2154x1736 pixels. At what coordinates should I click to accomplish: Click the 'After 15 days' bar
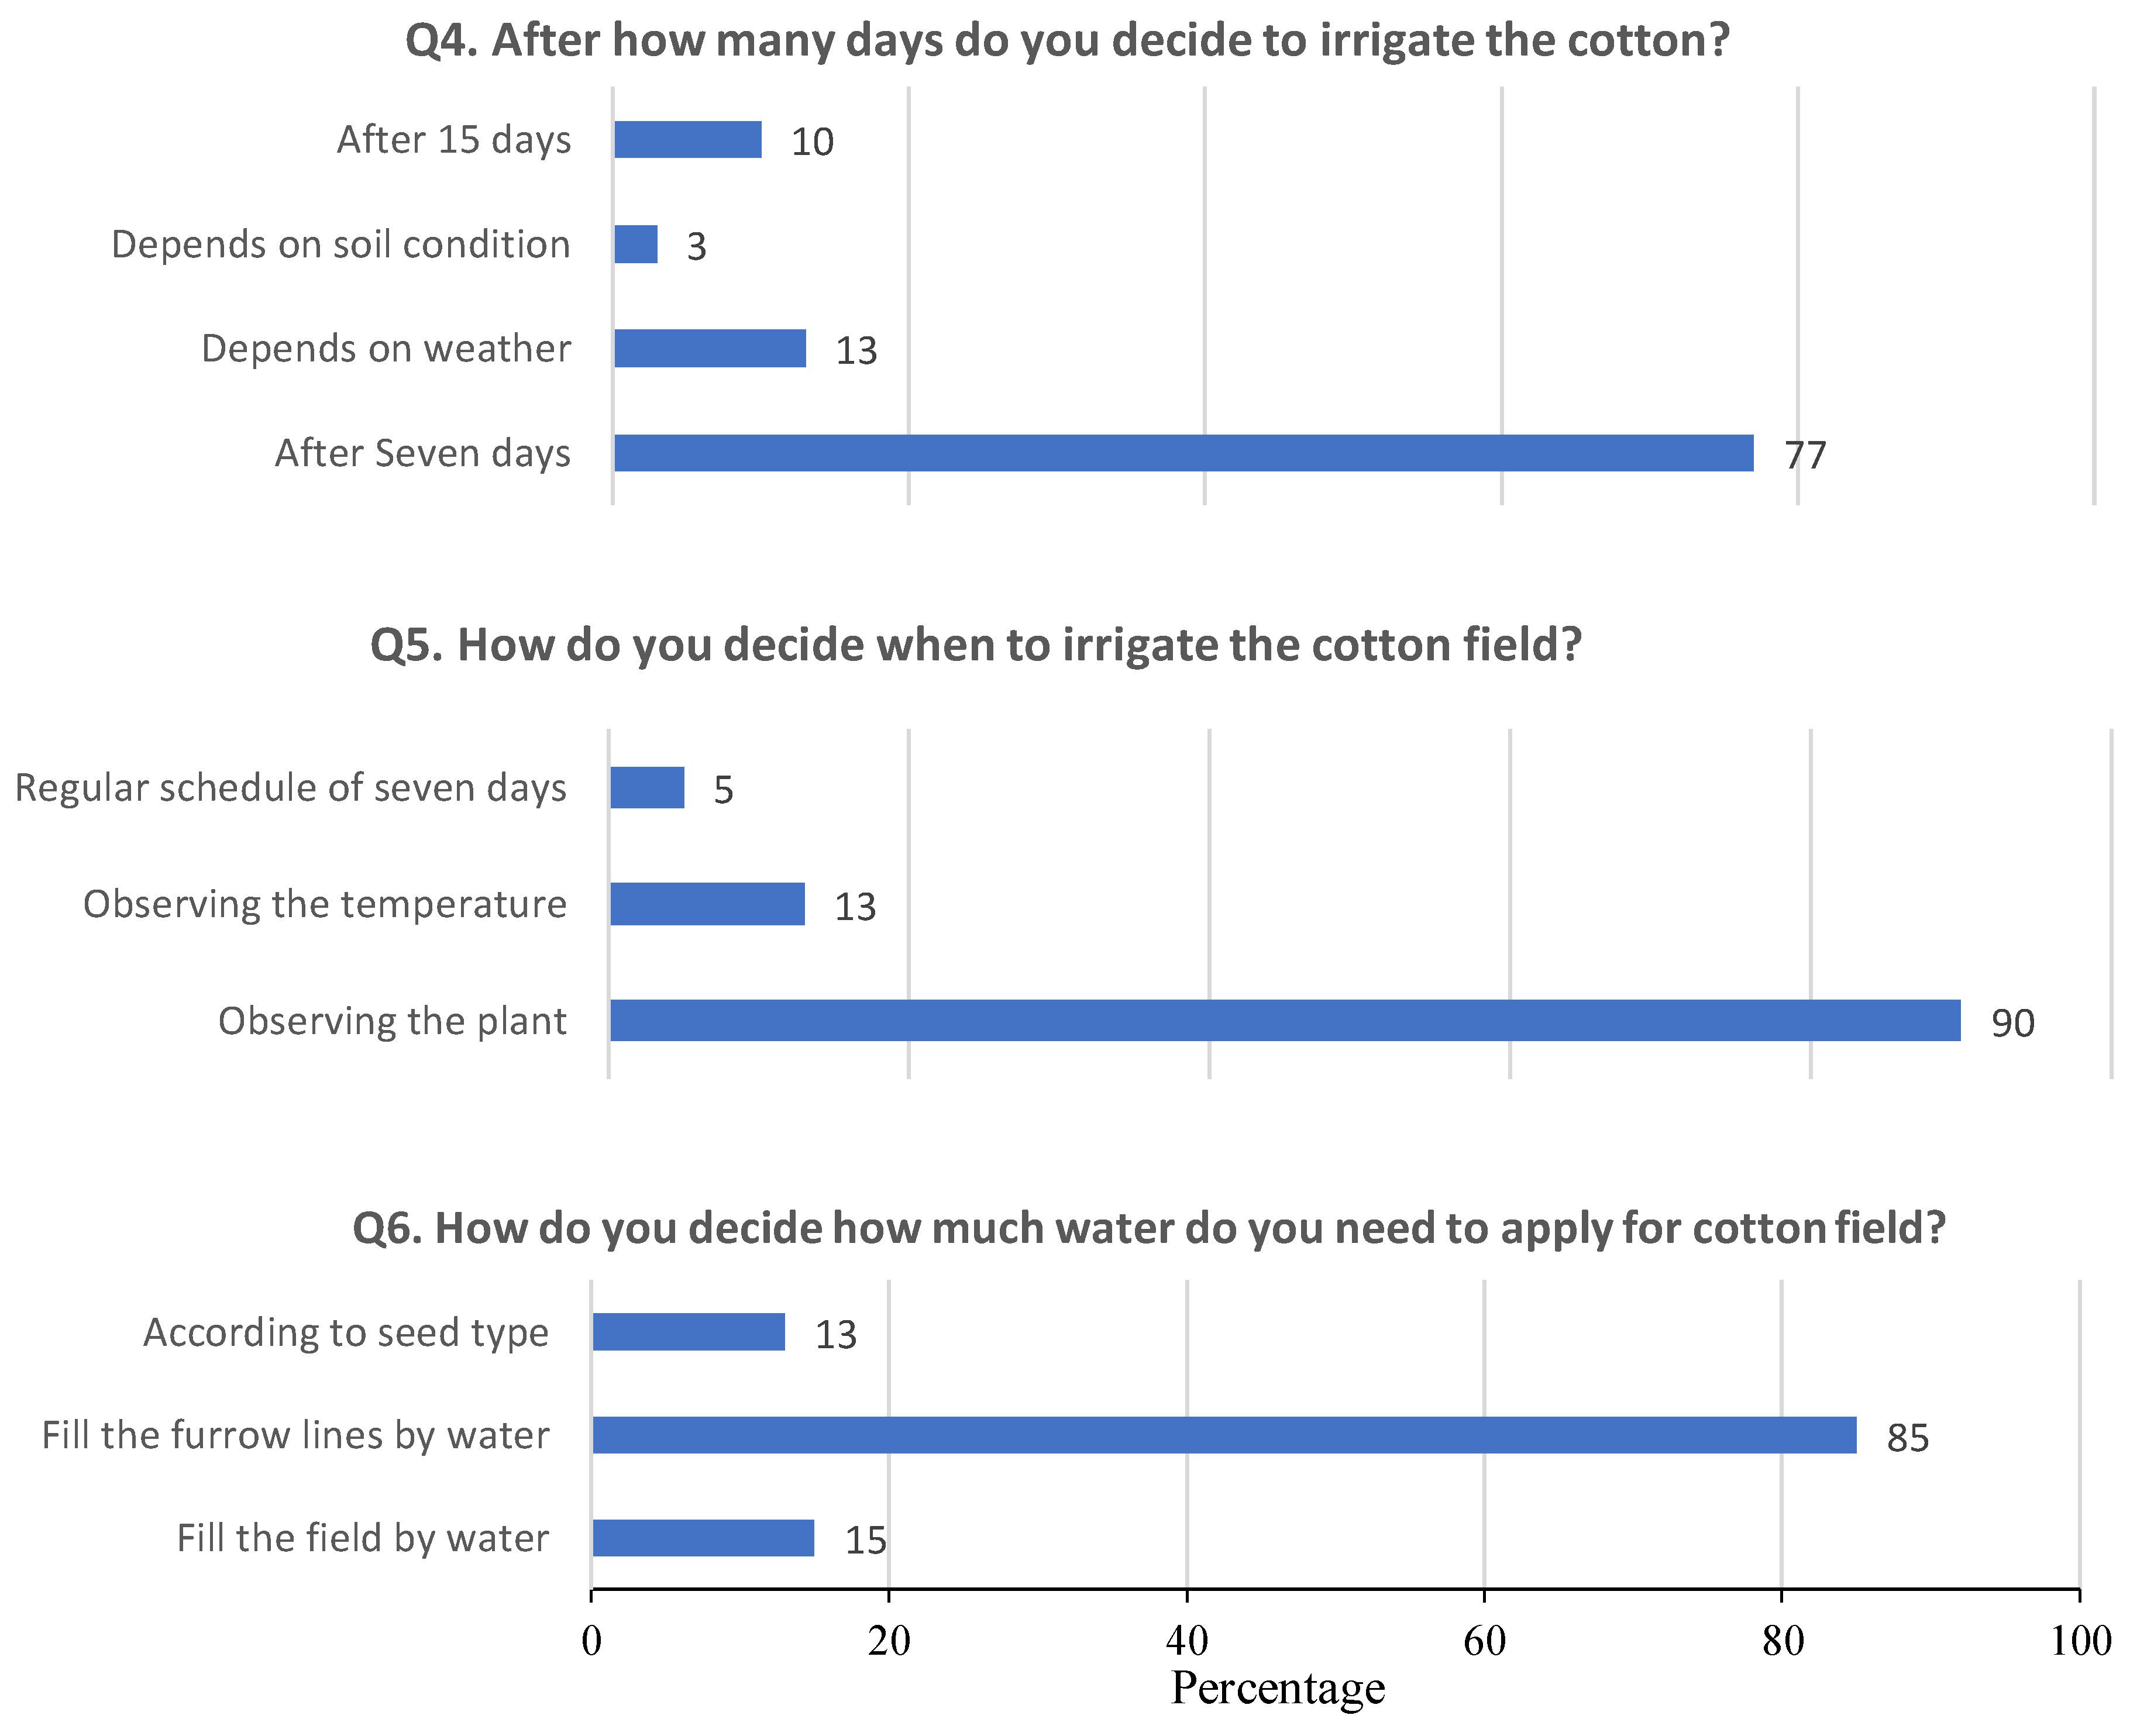pos(688,140)
